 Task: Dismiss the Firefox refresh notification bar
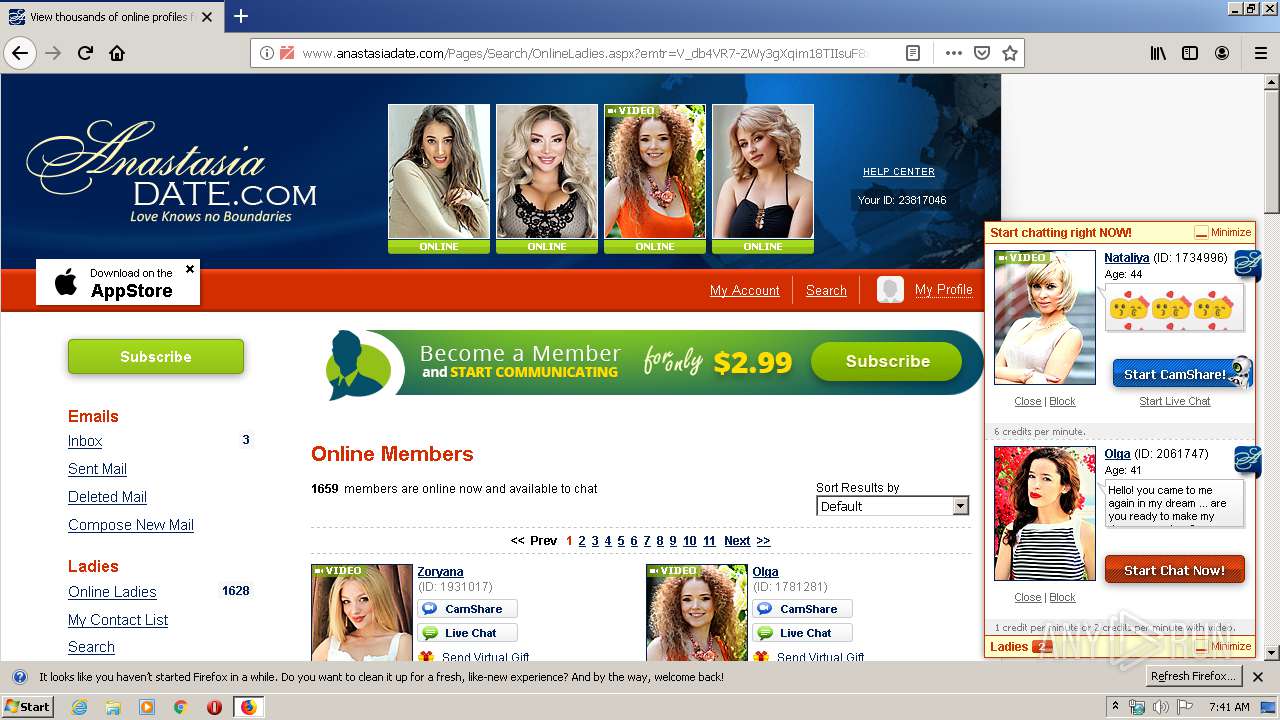(1258, 677)
